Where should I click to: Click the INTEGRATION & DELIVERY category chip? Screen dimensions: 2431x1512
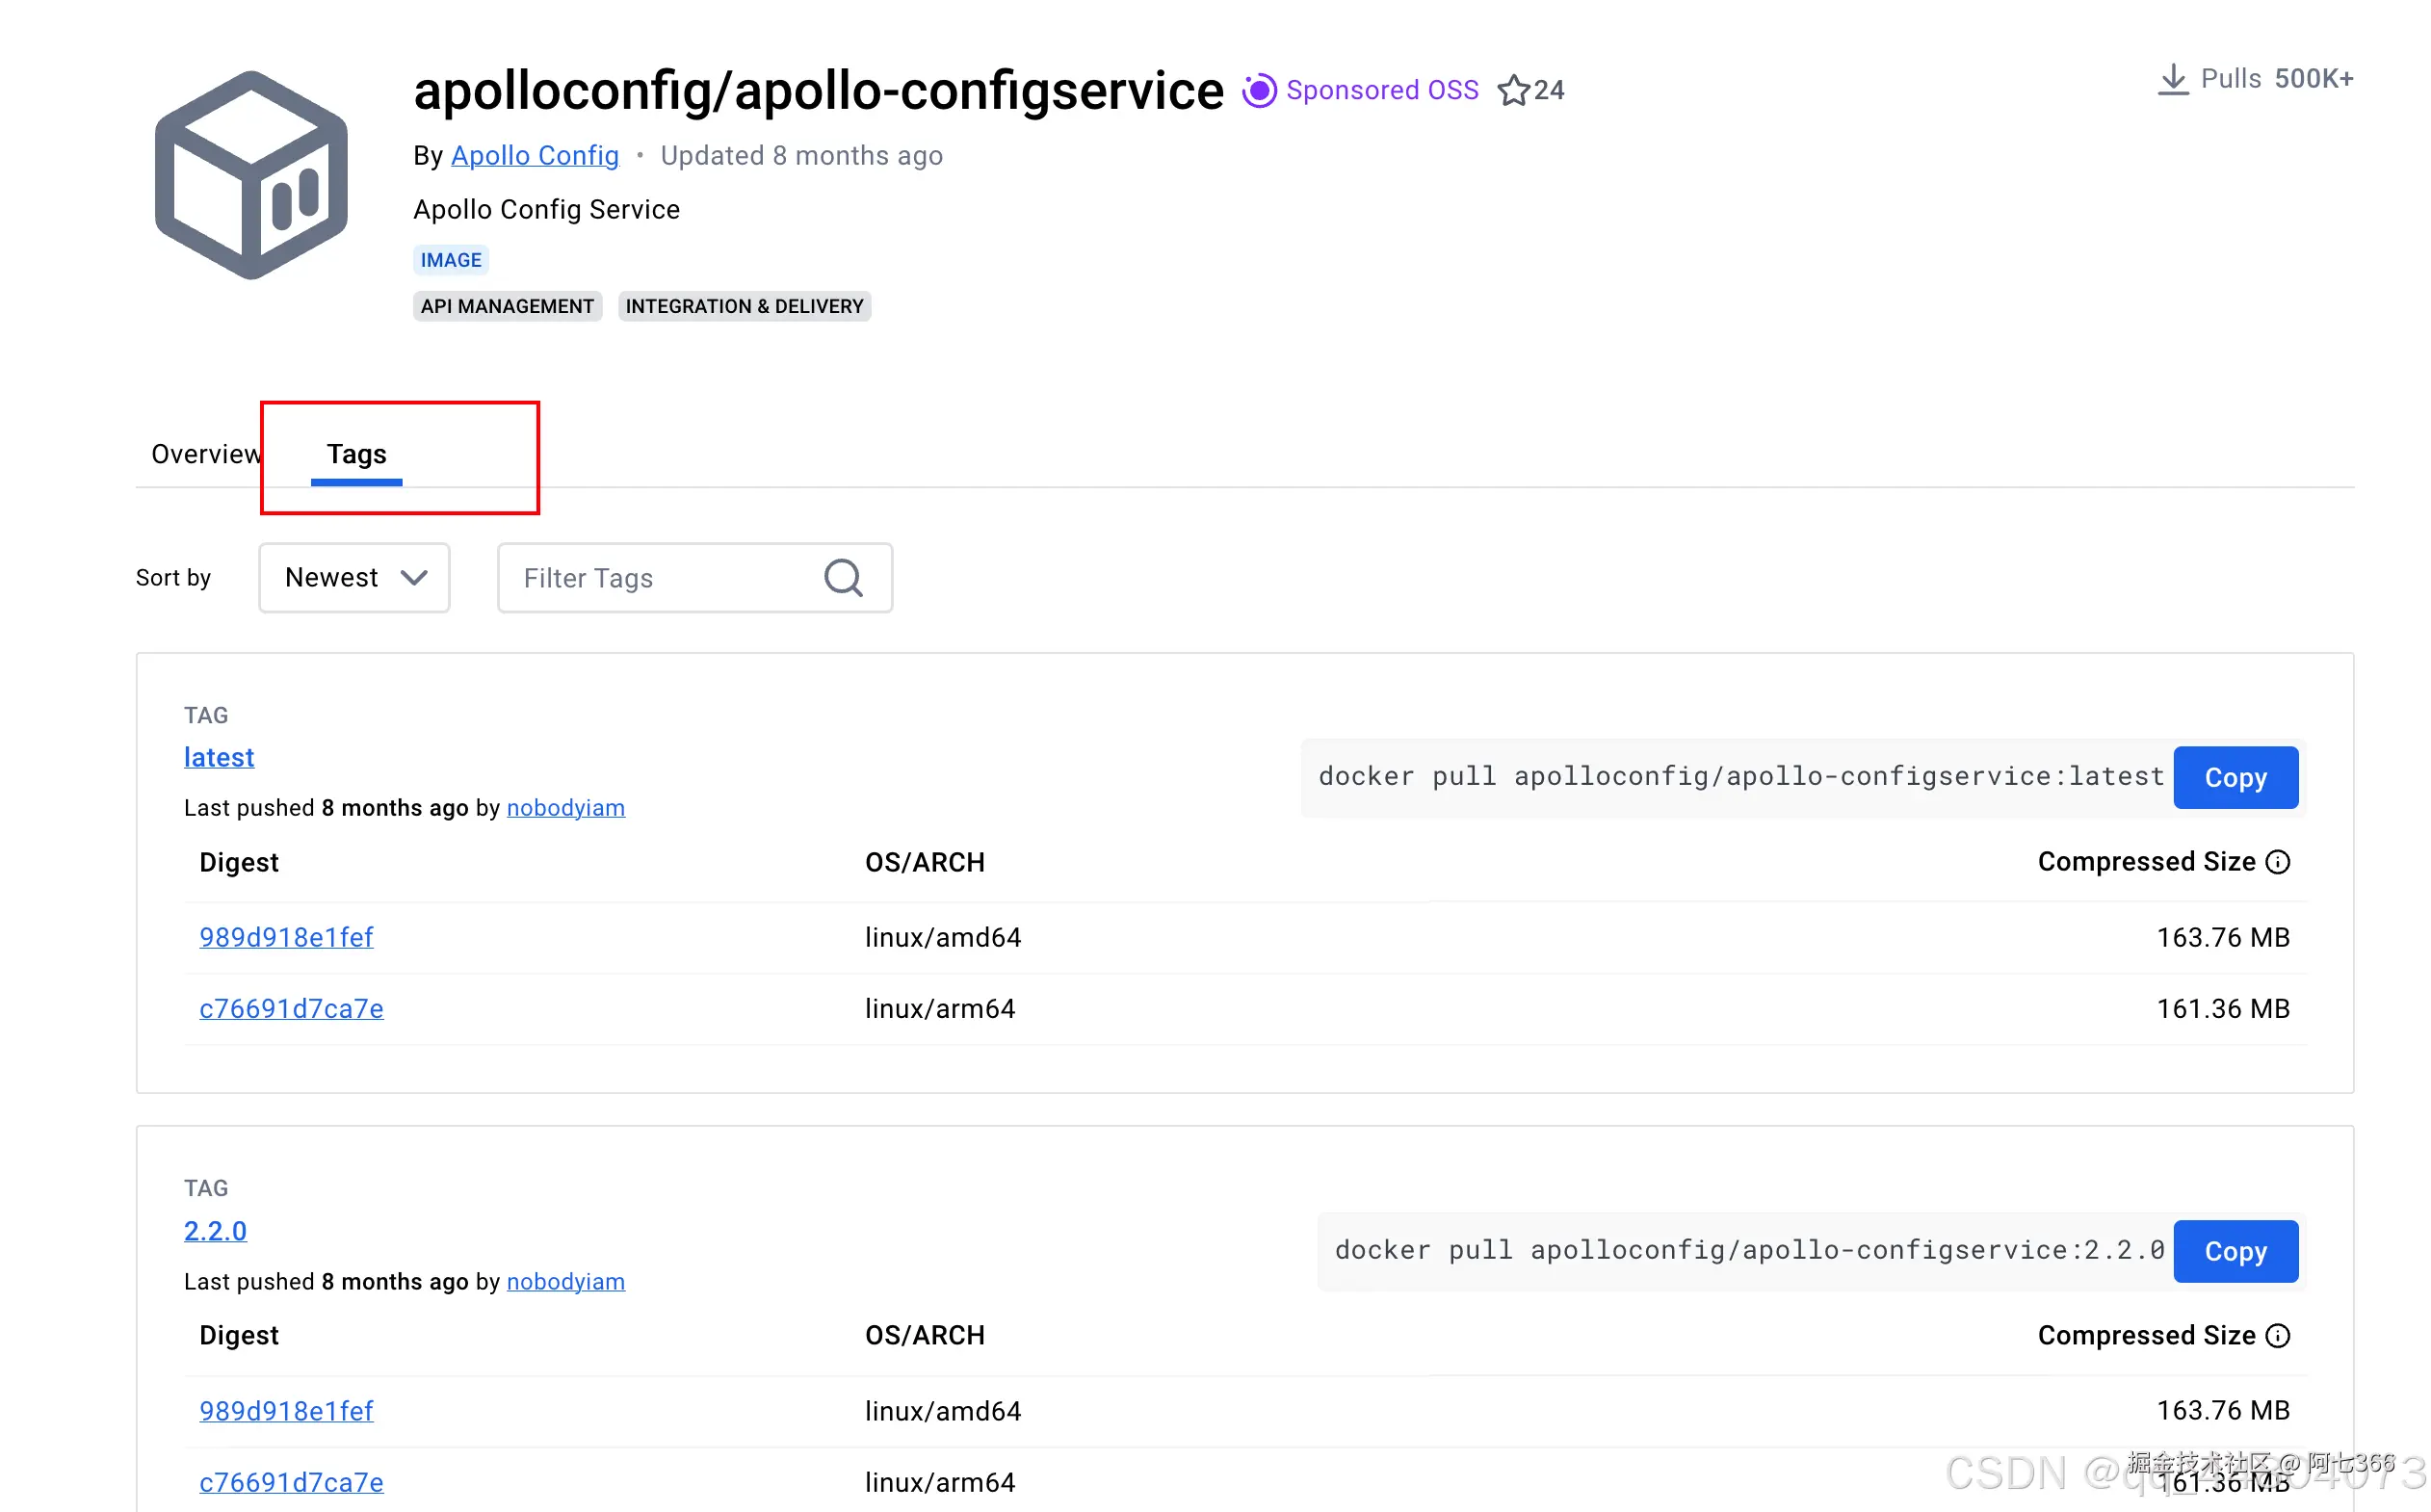tap(744, 306)
